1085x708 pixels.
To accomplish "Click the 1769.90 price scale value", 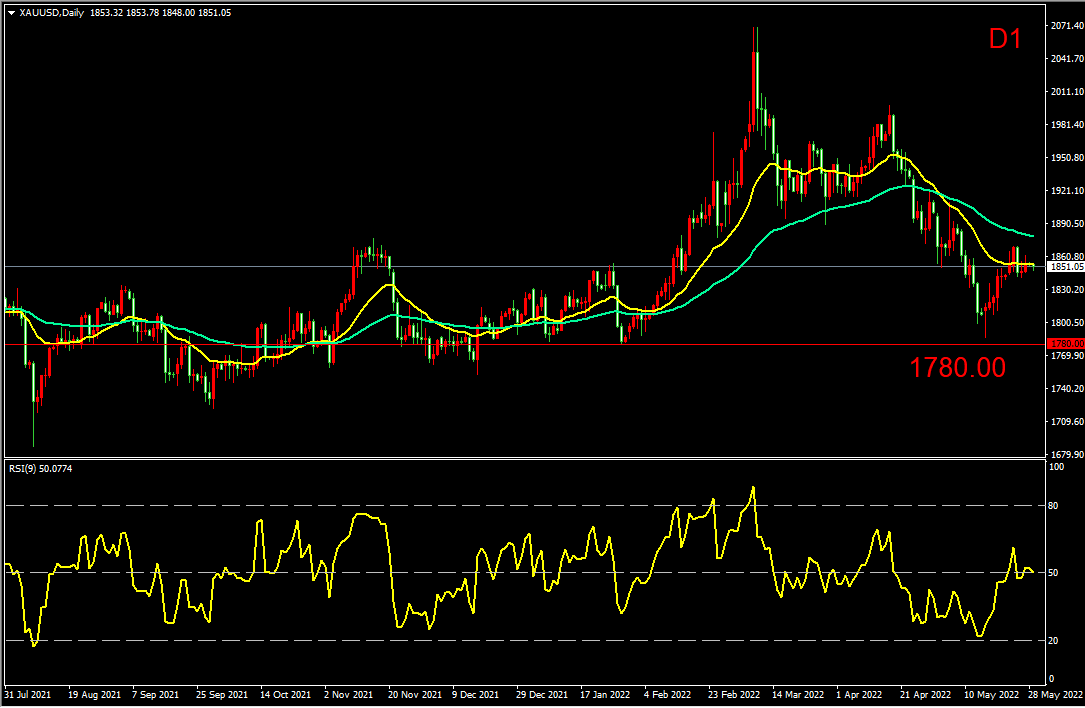I will 1067,355.
